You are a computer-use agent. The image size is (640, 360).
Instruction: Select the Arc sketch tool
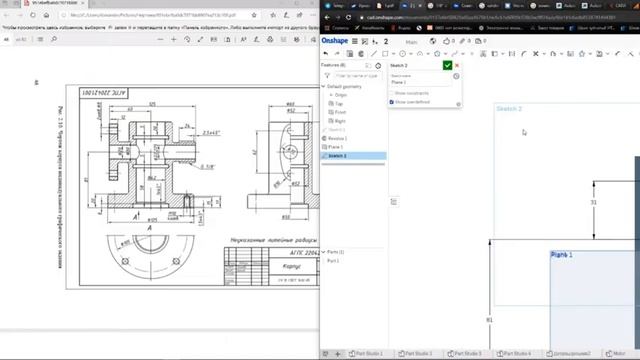[x=420, y=53]
